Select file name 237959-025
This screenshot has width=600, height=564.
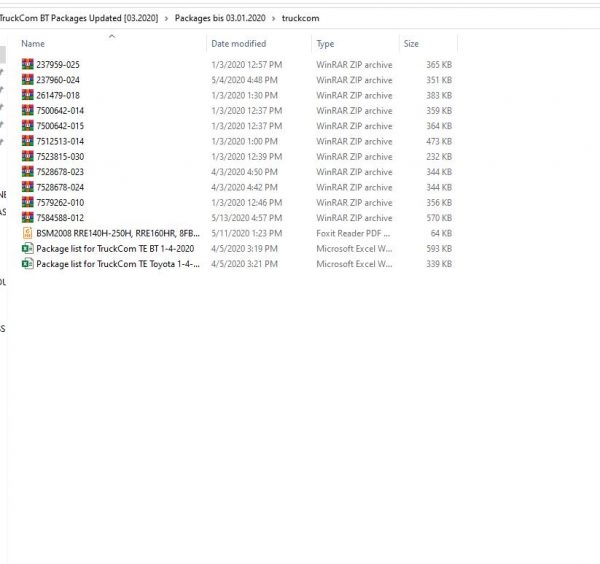coord(58,65)
